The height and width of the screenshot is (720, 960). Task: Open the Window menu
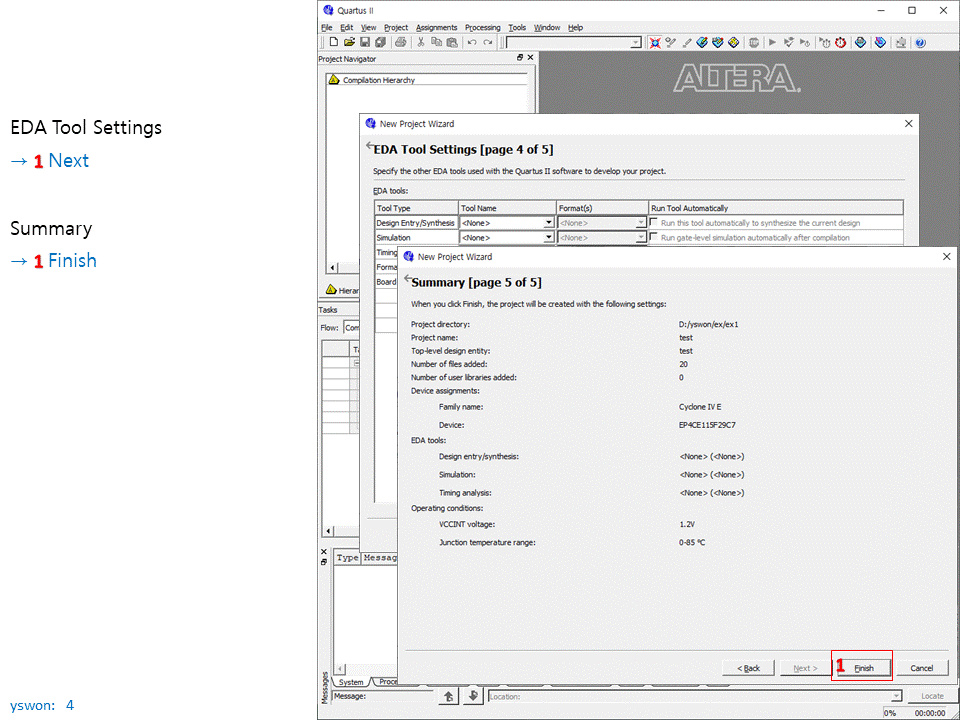click(x=547, y=28)
